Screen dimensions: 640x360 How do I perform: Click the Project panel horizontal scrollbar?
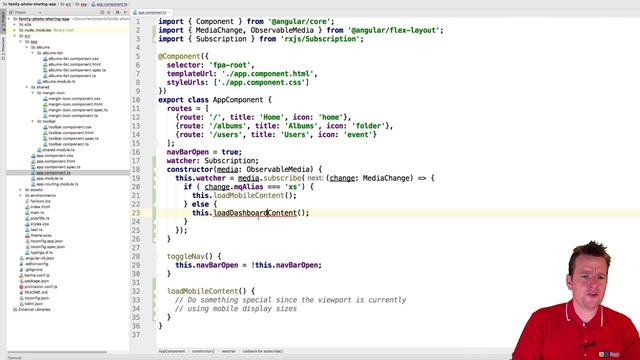[58, 352]
